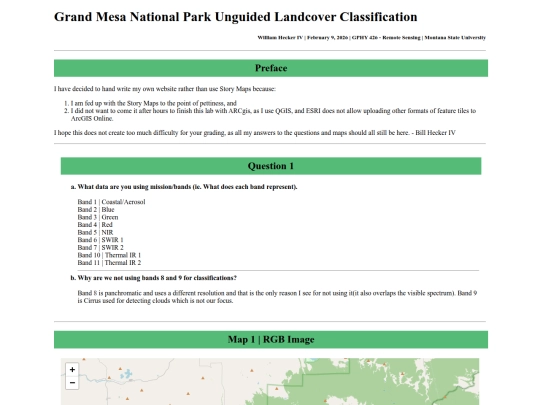Click the green forest area of the map
540x405 pixels.
coord(379,382)
